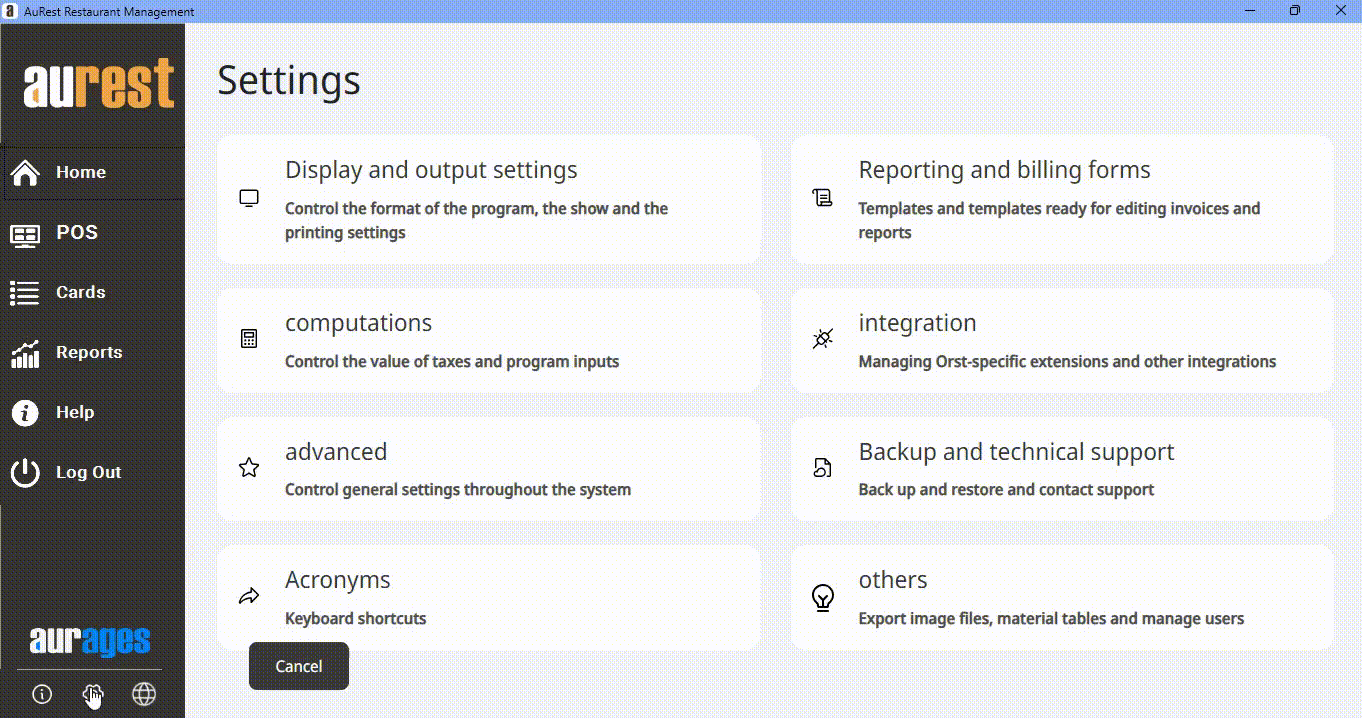Image resolution: width=1362 pixels, height=718 pixels.
Task: Click the computations calculator icon
Action: click(x=249, y=339)
